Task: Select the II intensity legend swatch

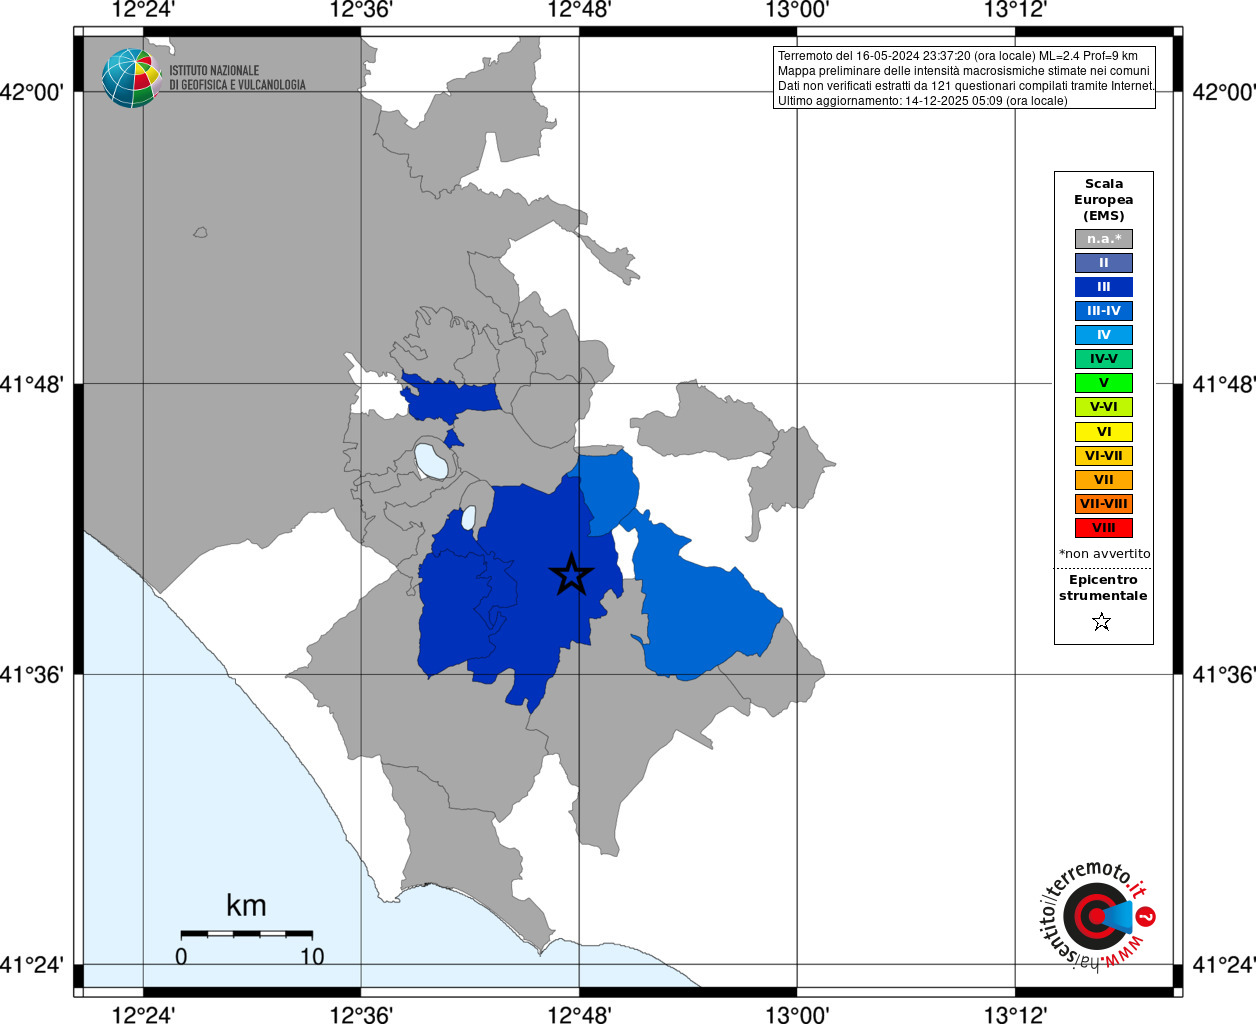Action: pos(1104,263)
